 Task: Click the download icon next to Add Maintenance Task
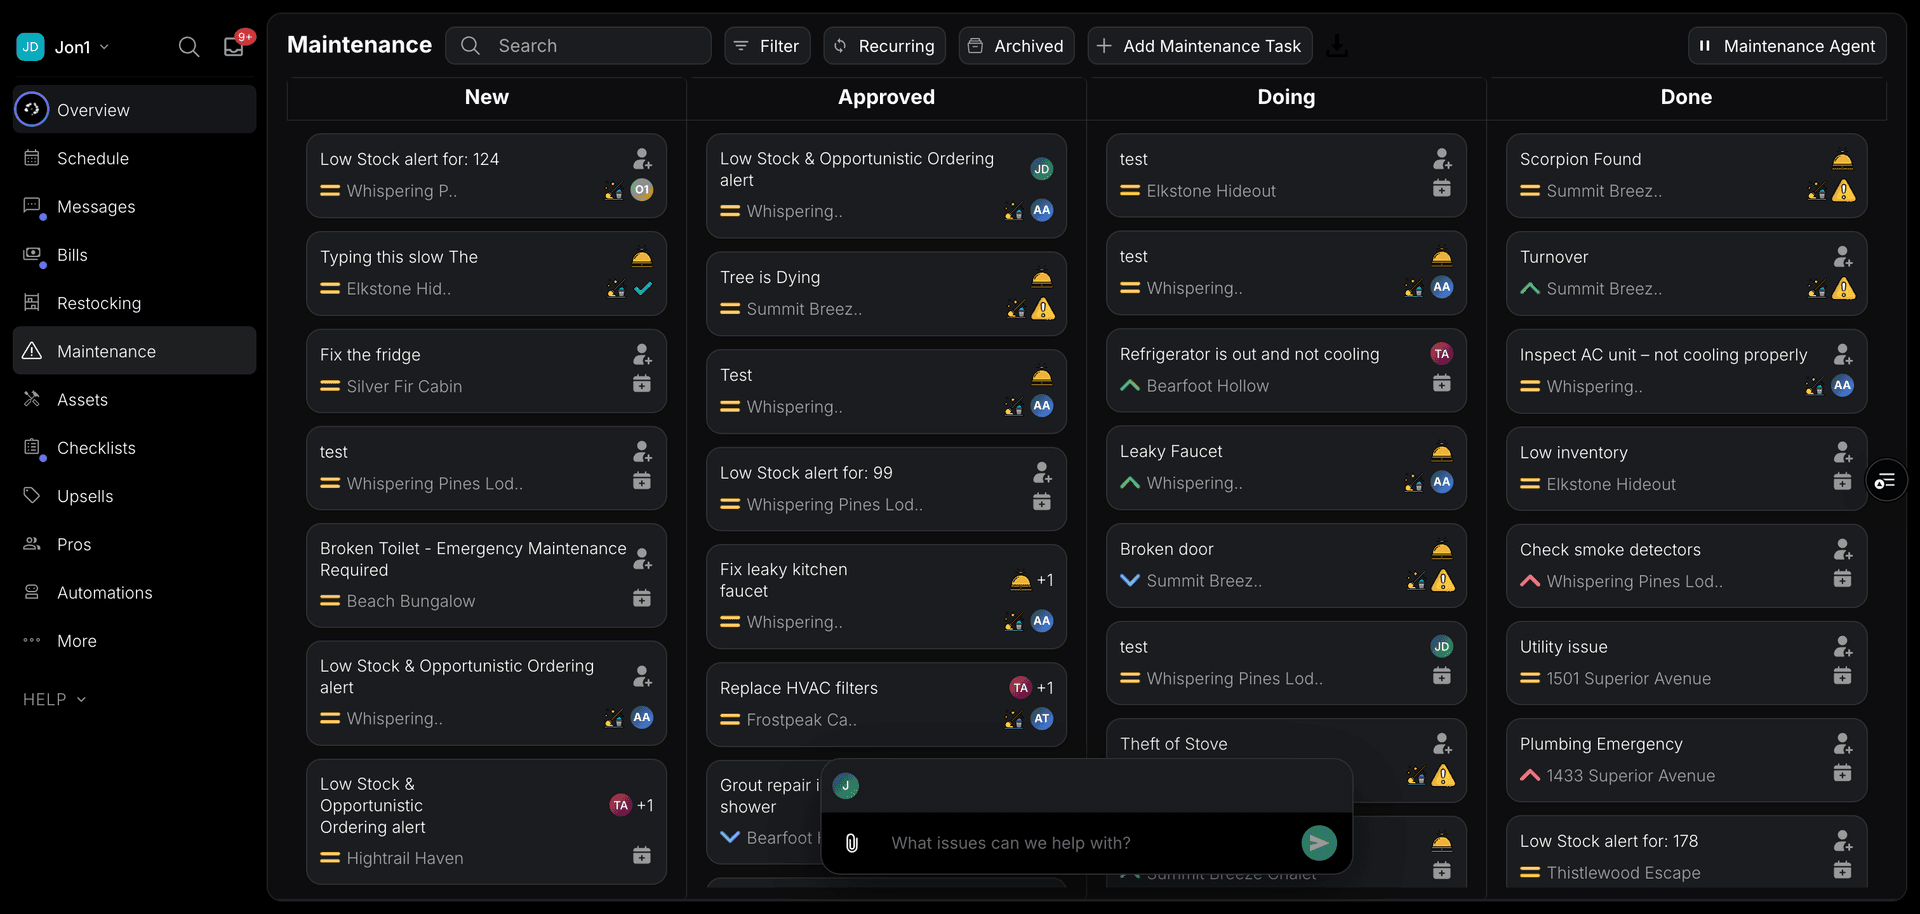coord(1338,45)
